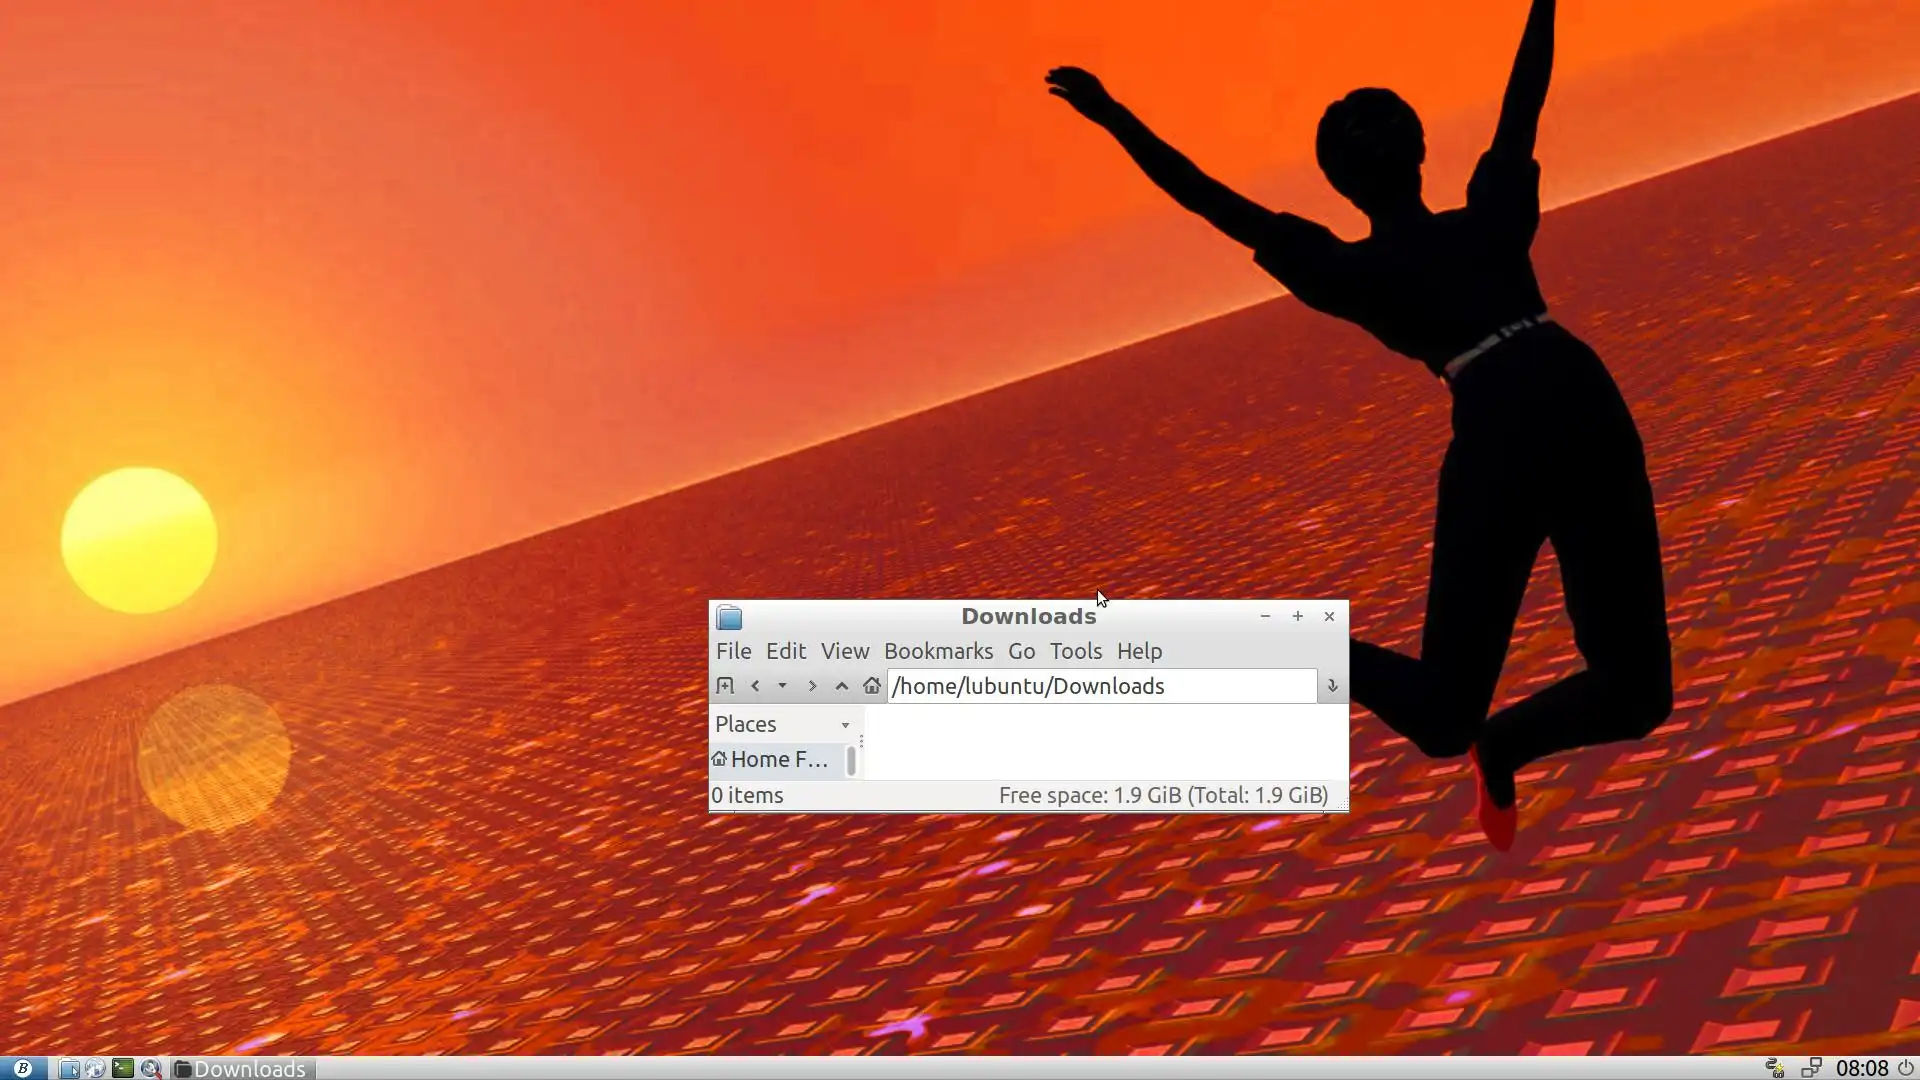Screen dimensions: 1920x1080
Task: Open the Bookmarks menu
Action: [938, 651]
